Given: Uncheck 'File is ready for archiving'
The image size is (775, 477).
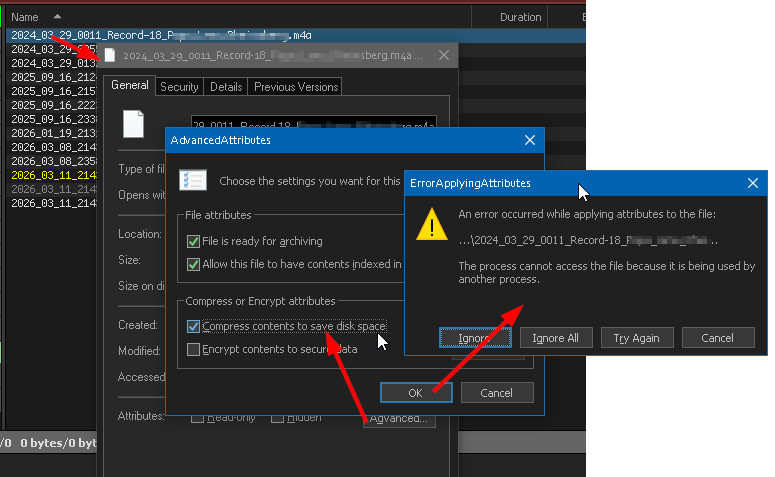Looking at the screenshot, I should click(193, 241).
